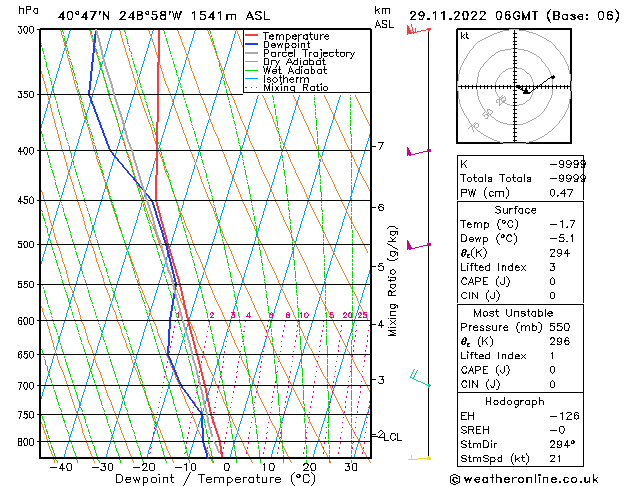Click the 750 hPa pressure label
629x486 pixels.
(x=28, y=415)
